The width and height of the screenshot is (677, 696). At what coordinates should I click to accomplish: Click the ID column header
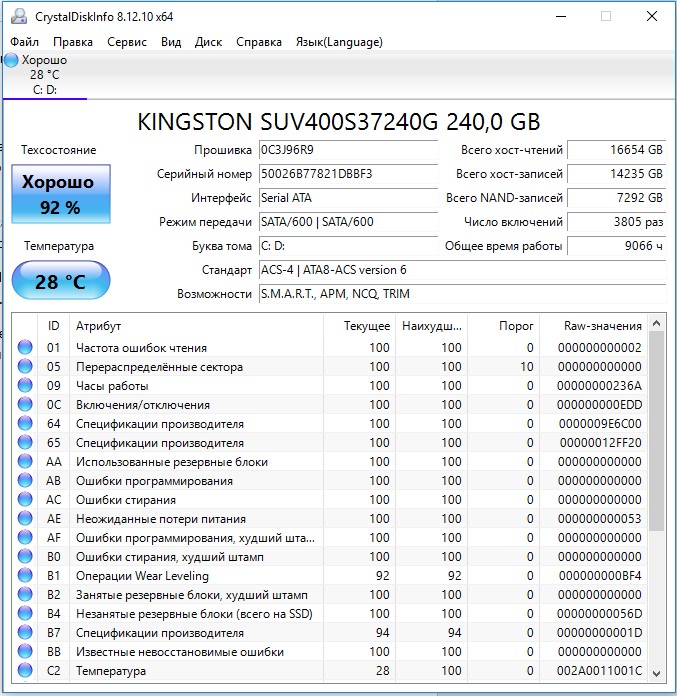53,326
